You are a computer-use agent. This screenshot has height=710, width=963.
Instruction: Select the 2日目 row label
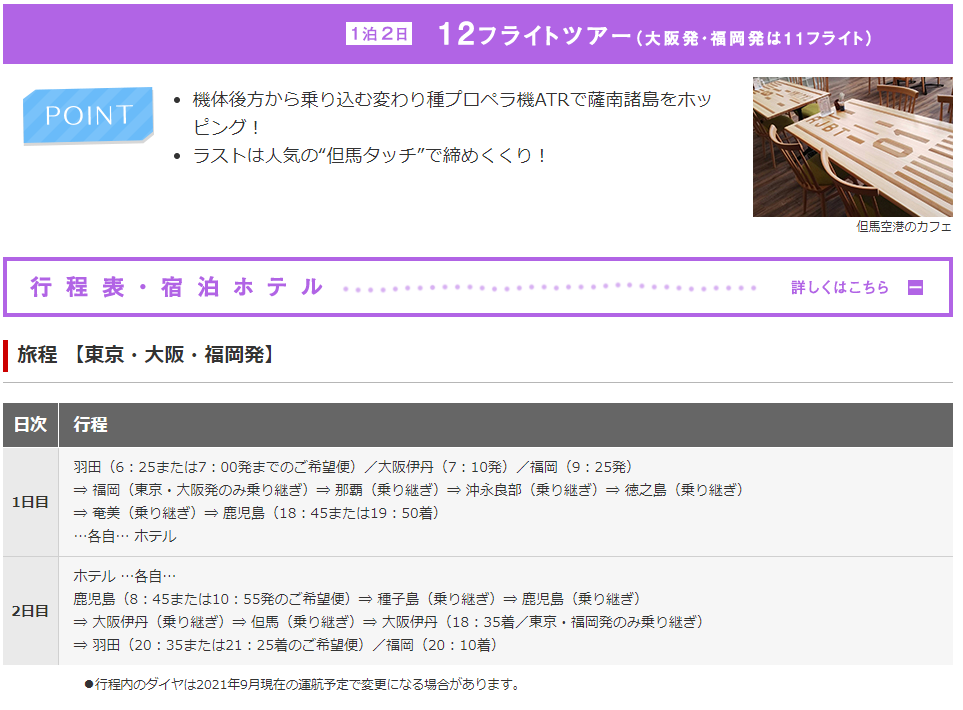coord(30,611)
